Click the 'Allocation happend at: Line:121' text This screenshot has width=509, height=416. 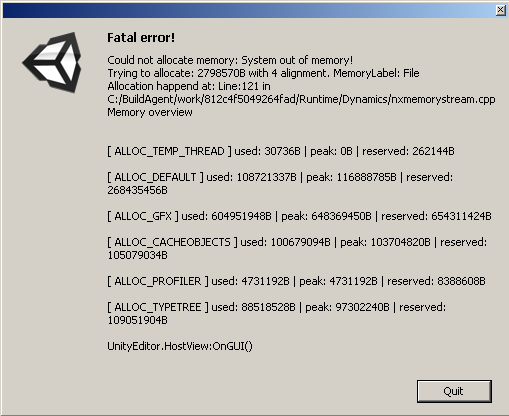click(189, 86)
